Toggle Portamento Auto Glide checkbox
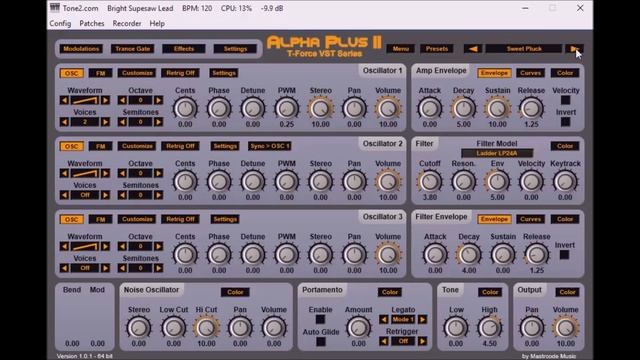The height and width of the screenshot is (360, 640). pyautogui.click(x=321, y=342)
